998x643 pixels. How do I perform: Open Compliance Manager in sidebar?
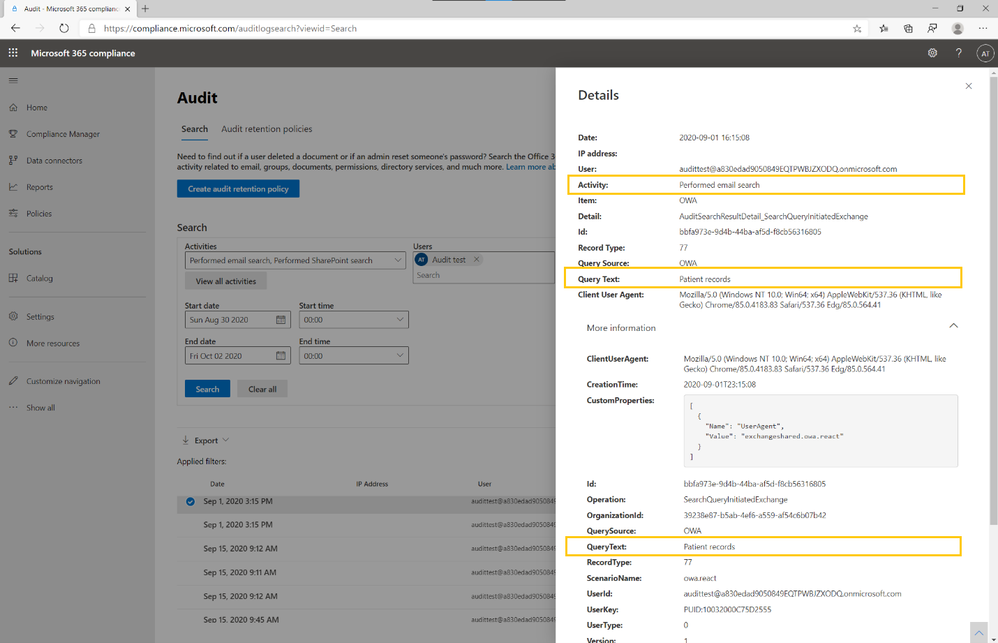62,134
